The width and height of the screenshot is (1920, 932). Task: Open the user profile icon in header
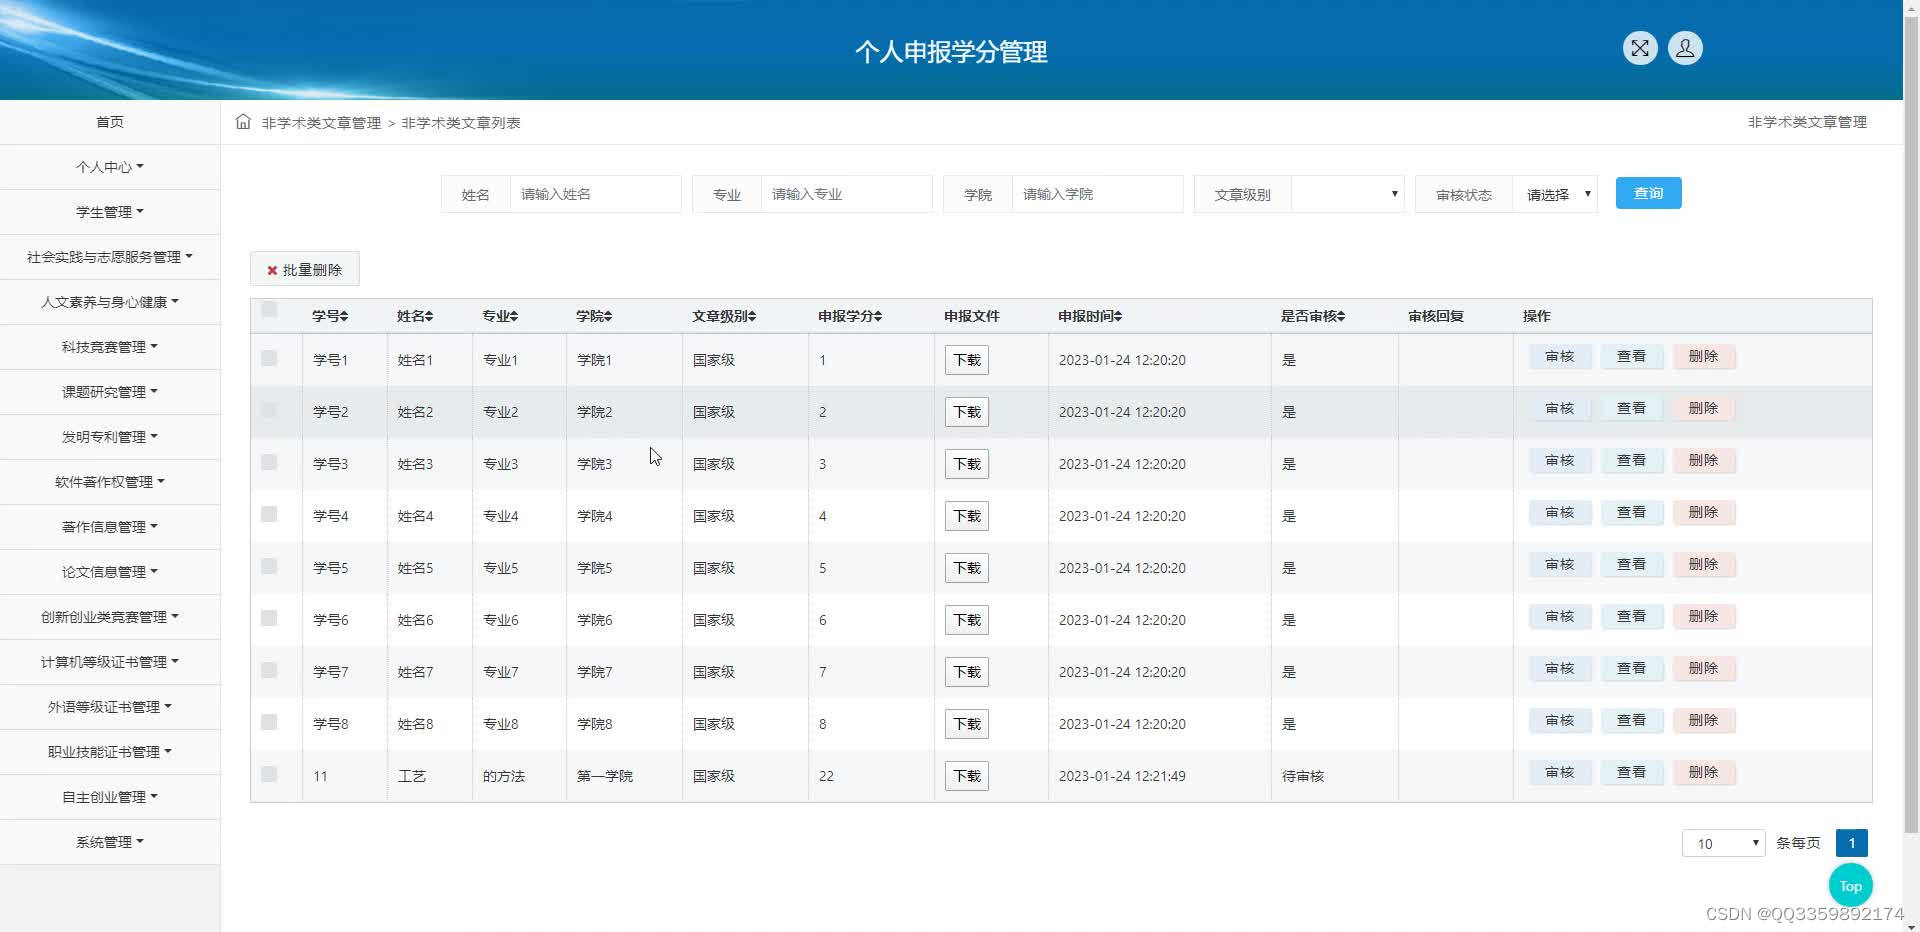point(1685,48)
